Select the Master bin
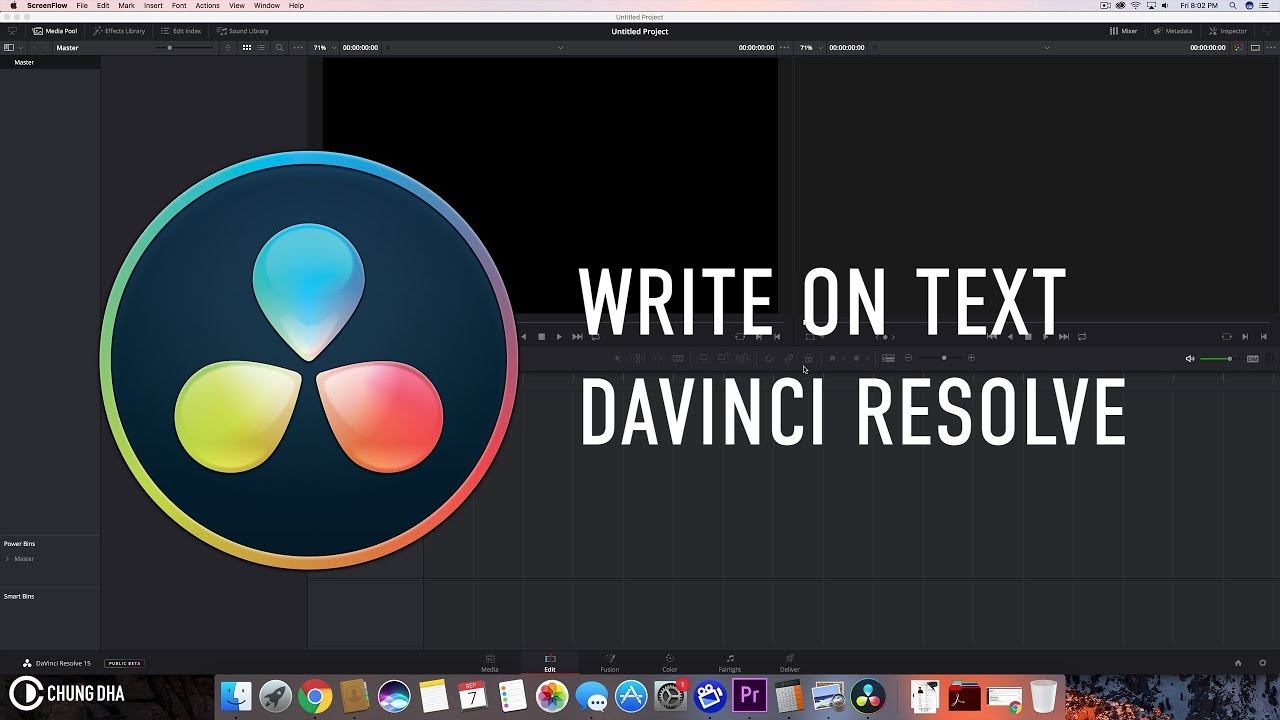 (50, 62)
